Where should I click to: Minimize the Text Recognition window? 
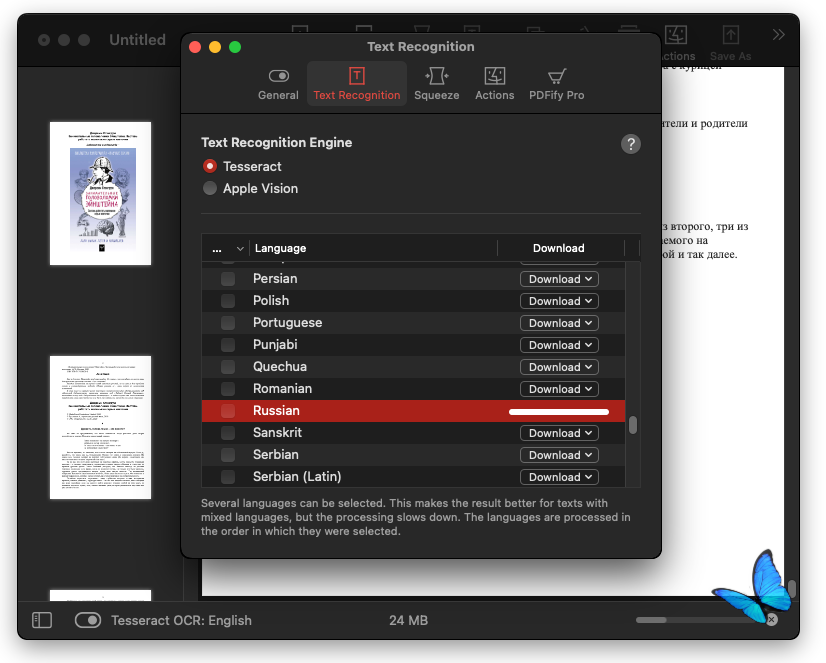(215, 47)
